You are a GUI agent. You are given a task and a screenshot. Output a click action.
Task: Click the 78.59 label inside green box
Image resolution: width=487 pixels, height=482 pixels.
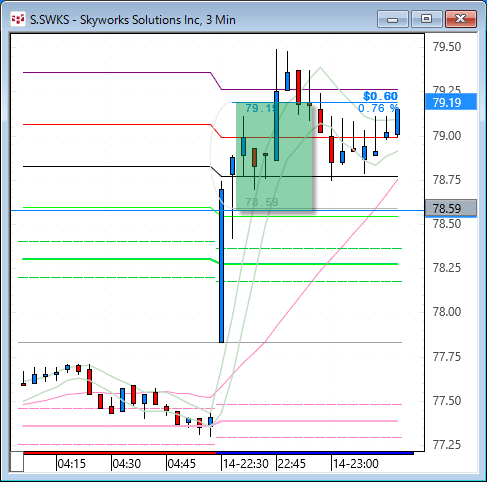262,202
